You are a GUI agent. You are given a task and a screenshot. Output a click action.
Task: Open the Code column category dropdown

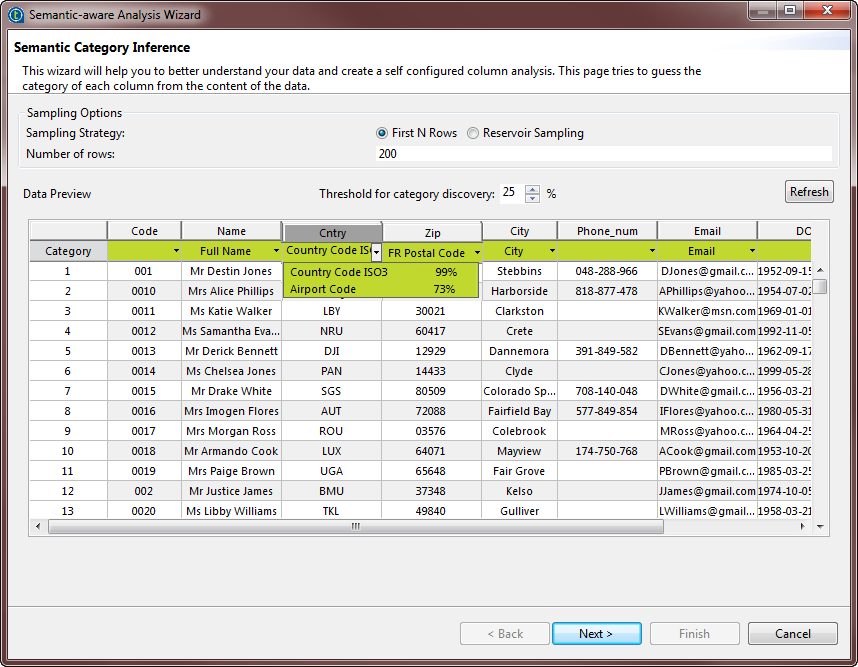(176, 251)
